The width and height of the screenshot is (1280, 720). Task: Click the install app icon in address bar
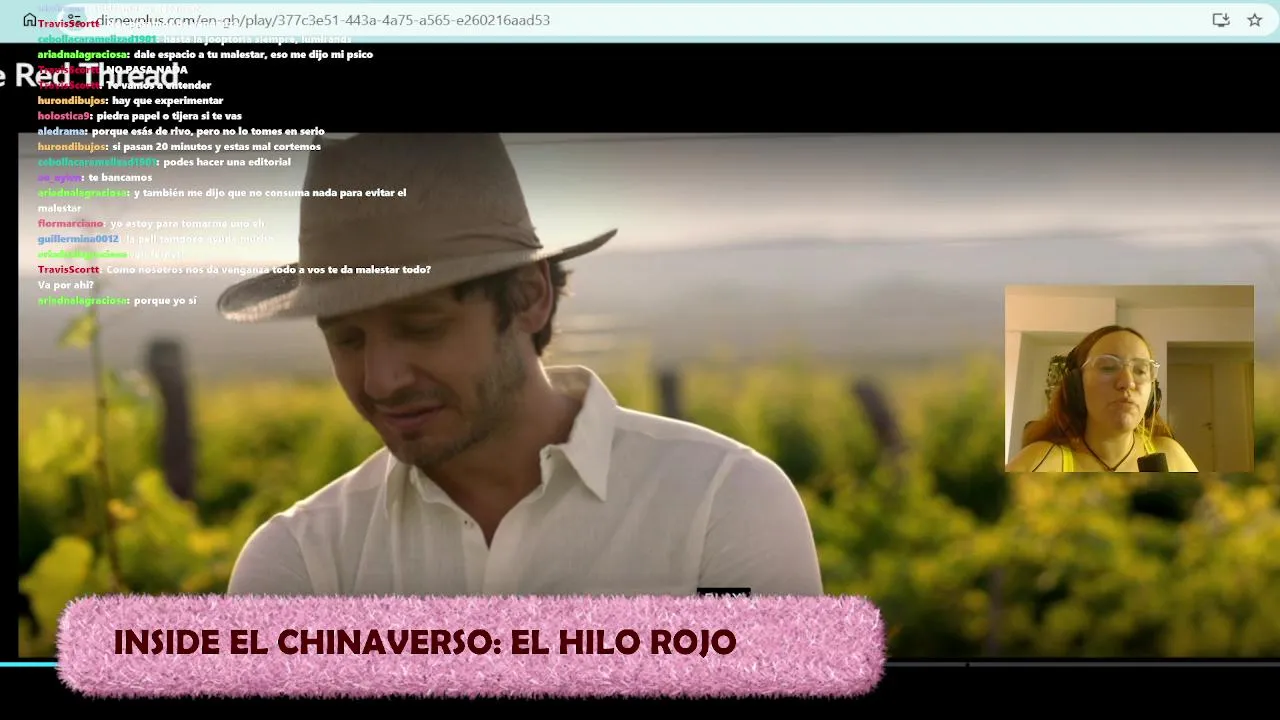click(x=1221, y=20)
